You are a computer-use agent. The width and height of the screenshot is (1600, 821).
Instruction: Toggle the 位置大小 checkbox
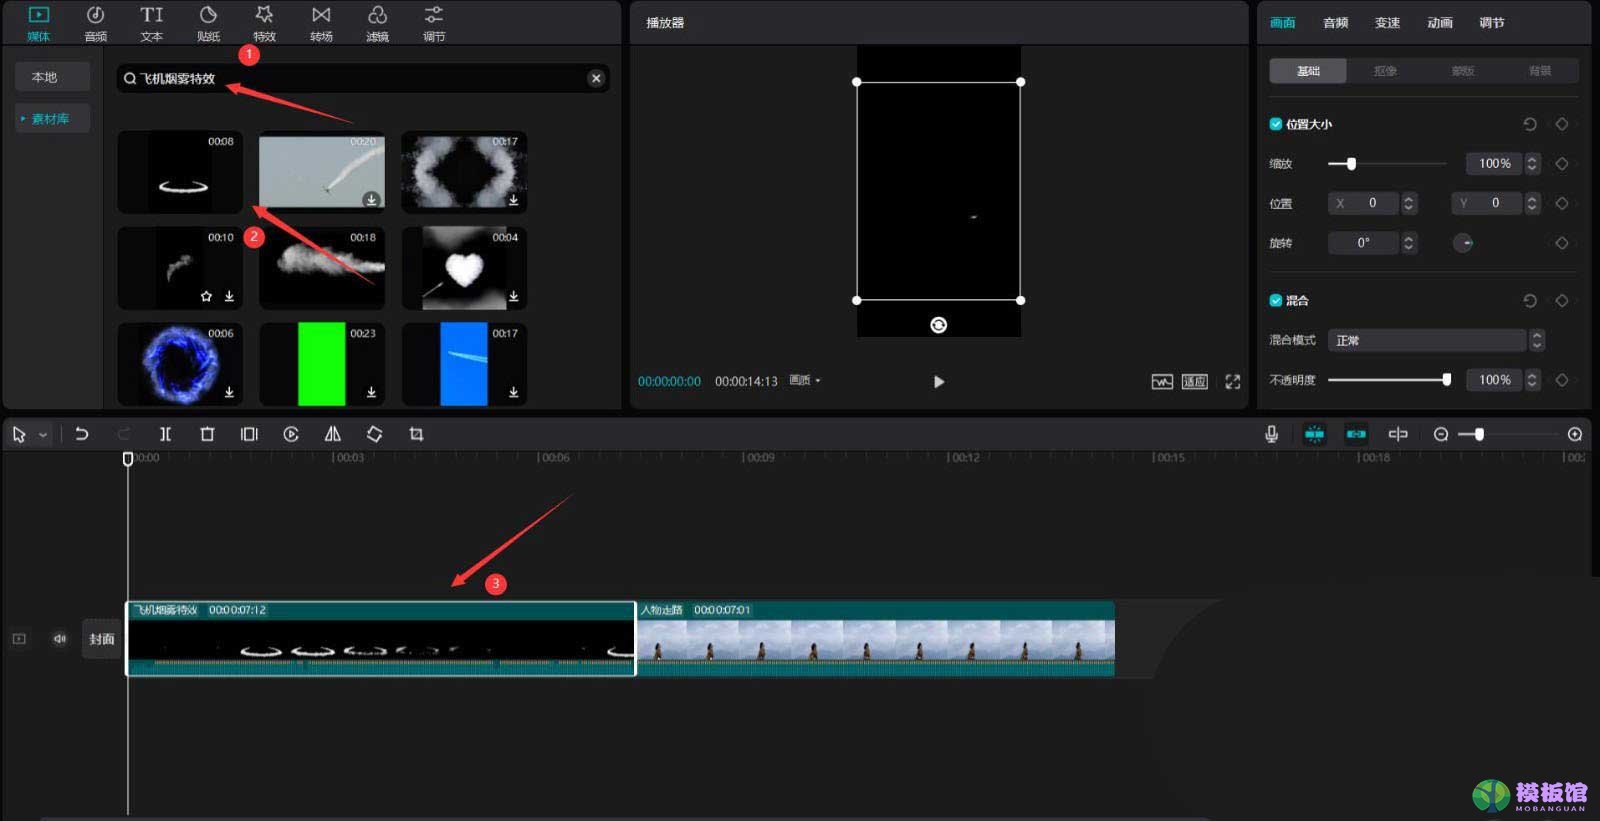1276,124
